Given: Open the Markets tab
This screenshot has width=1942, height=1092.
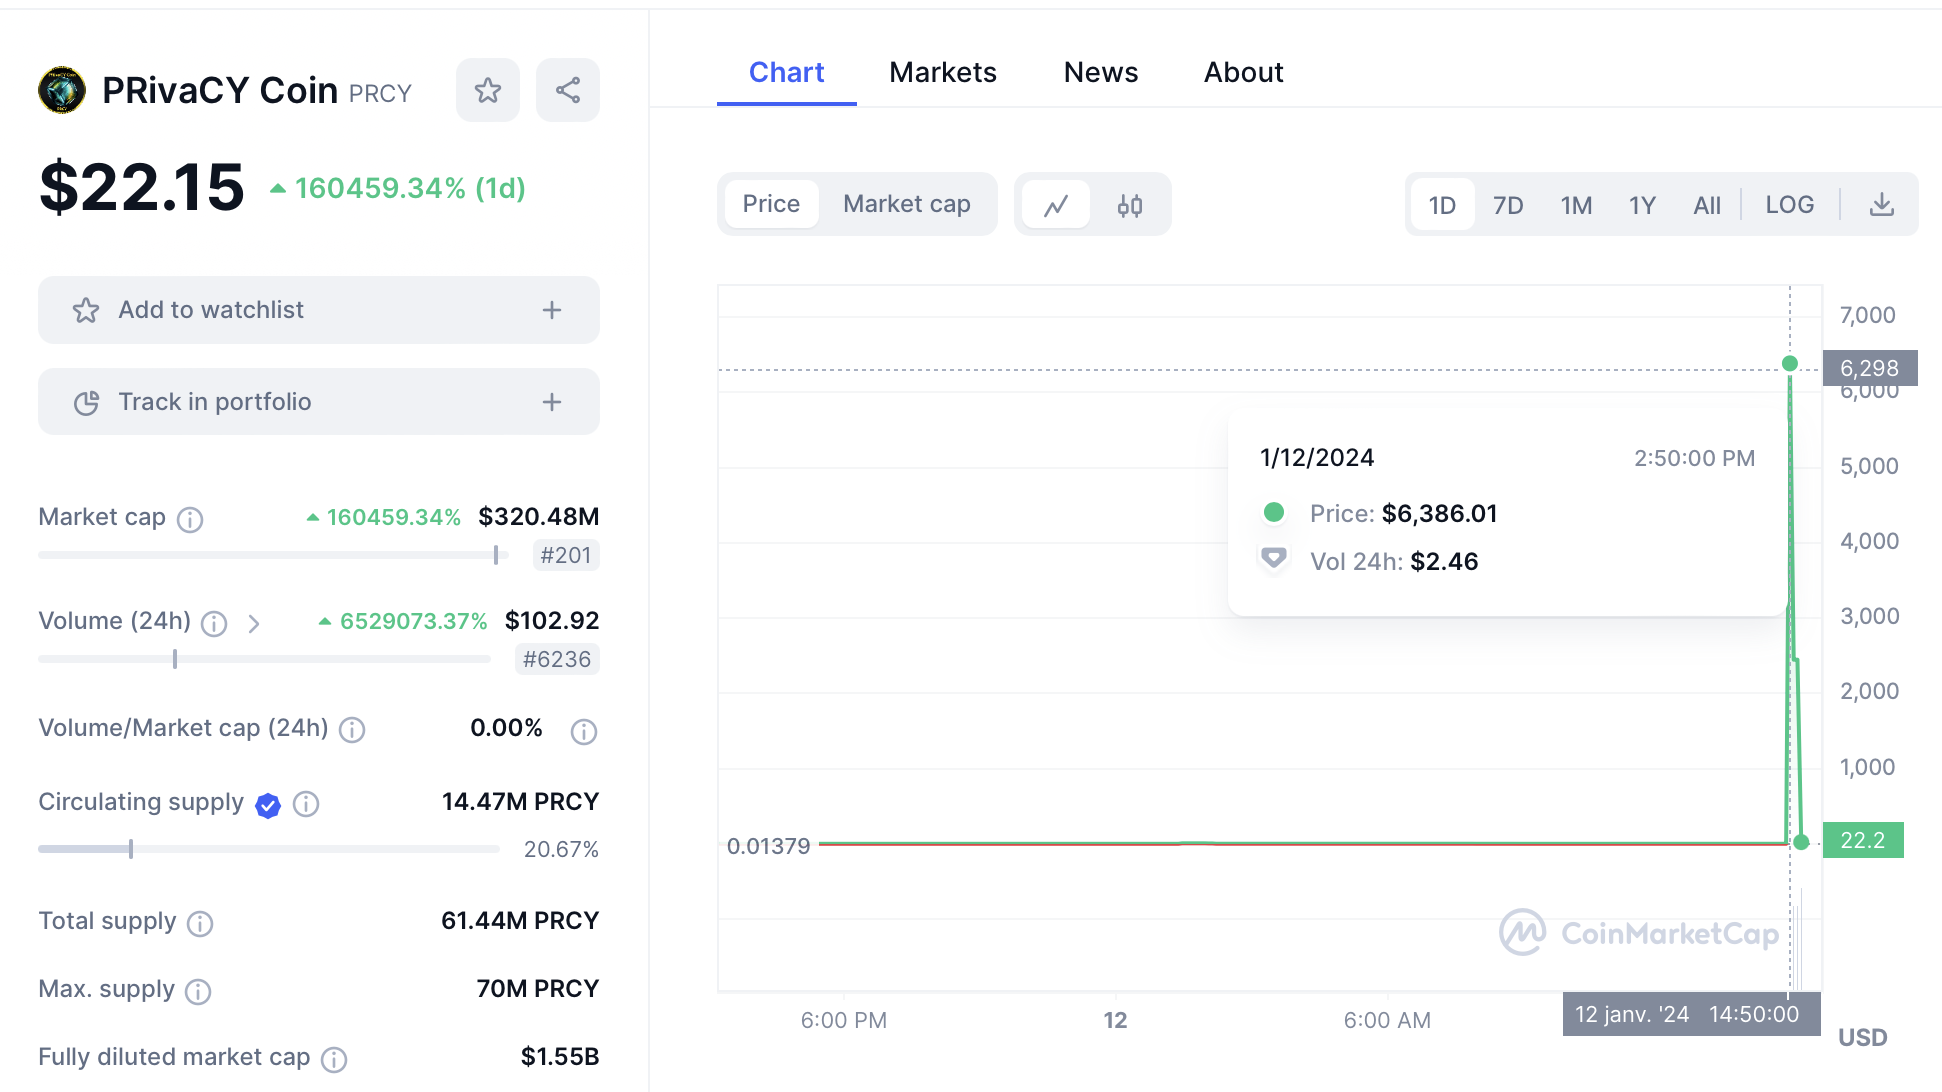Looking at the screenshot, I should (942, 72).
